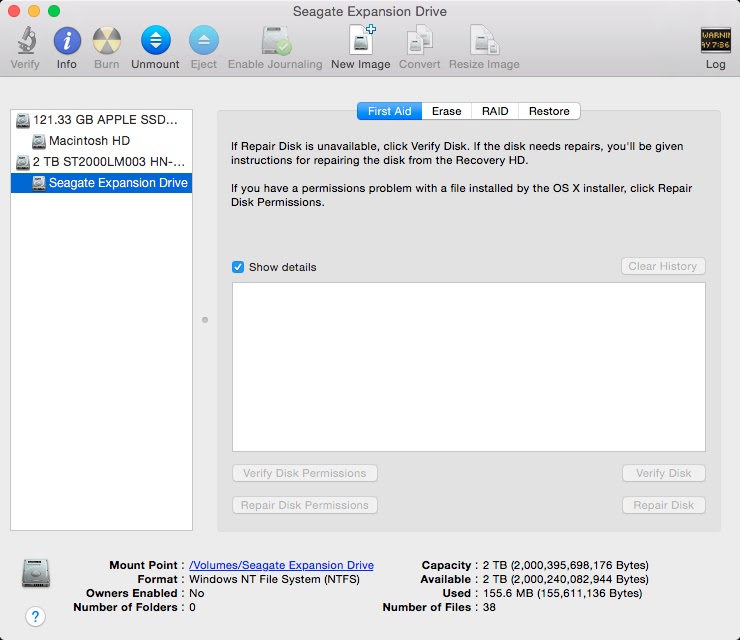Viewport: 740px width, 640px height.
Task: Click the large drive icon beside Mount Point
Action: click(x=36, y=573)
